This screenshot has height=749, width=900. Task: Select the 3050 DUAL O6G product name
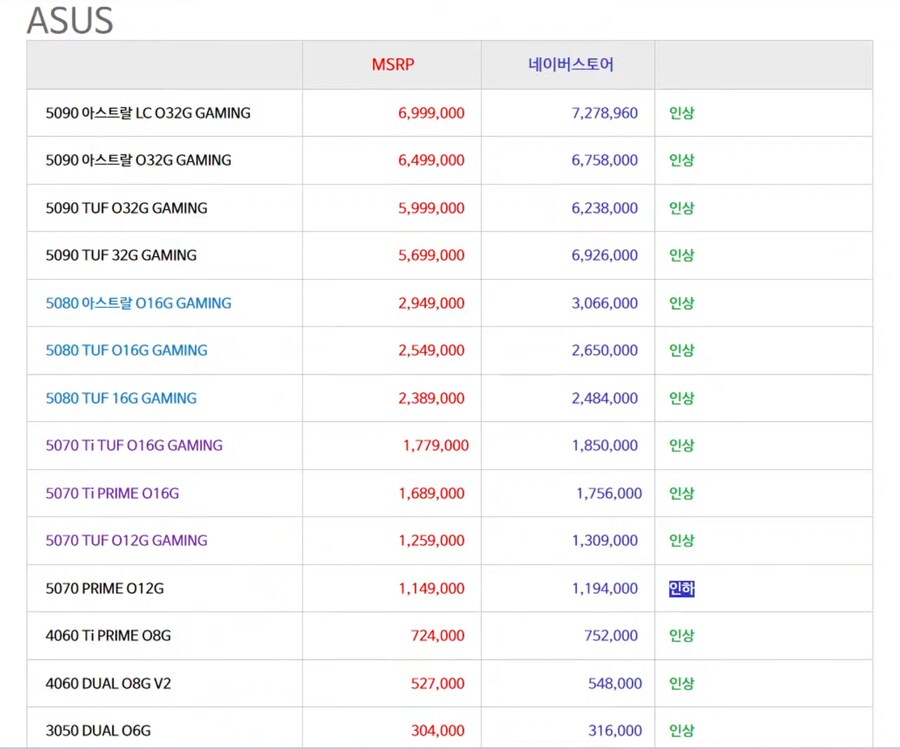(x=98, y=731)
